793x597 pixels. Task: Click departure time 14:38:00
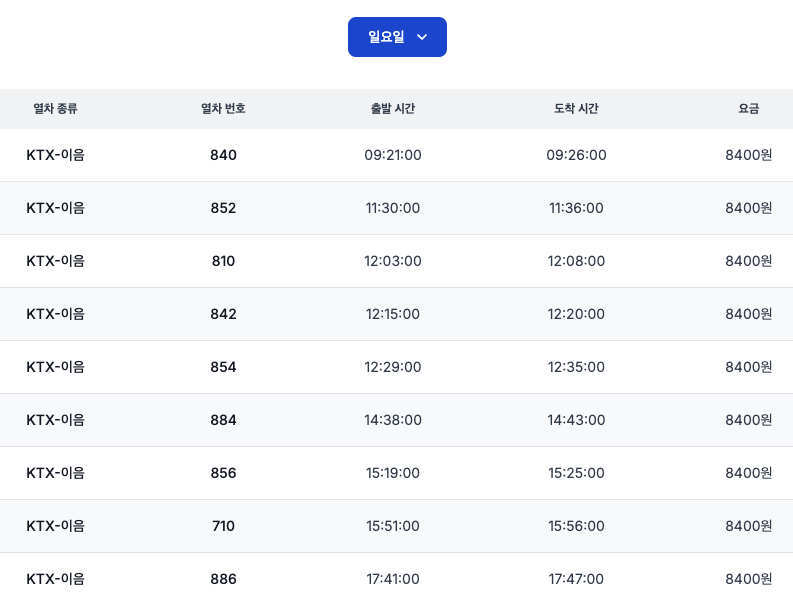tap(392, 420)
